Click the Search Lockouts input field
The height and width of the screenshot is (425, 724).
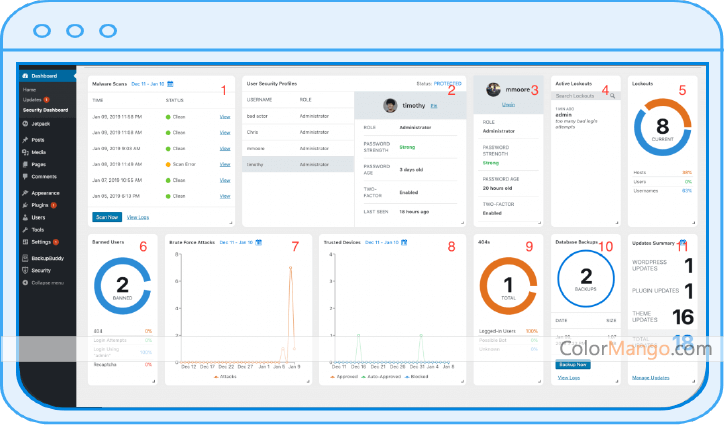(581, 95)
